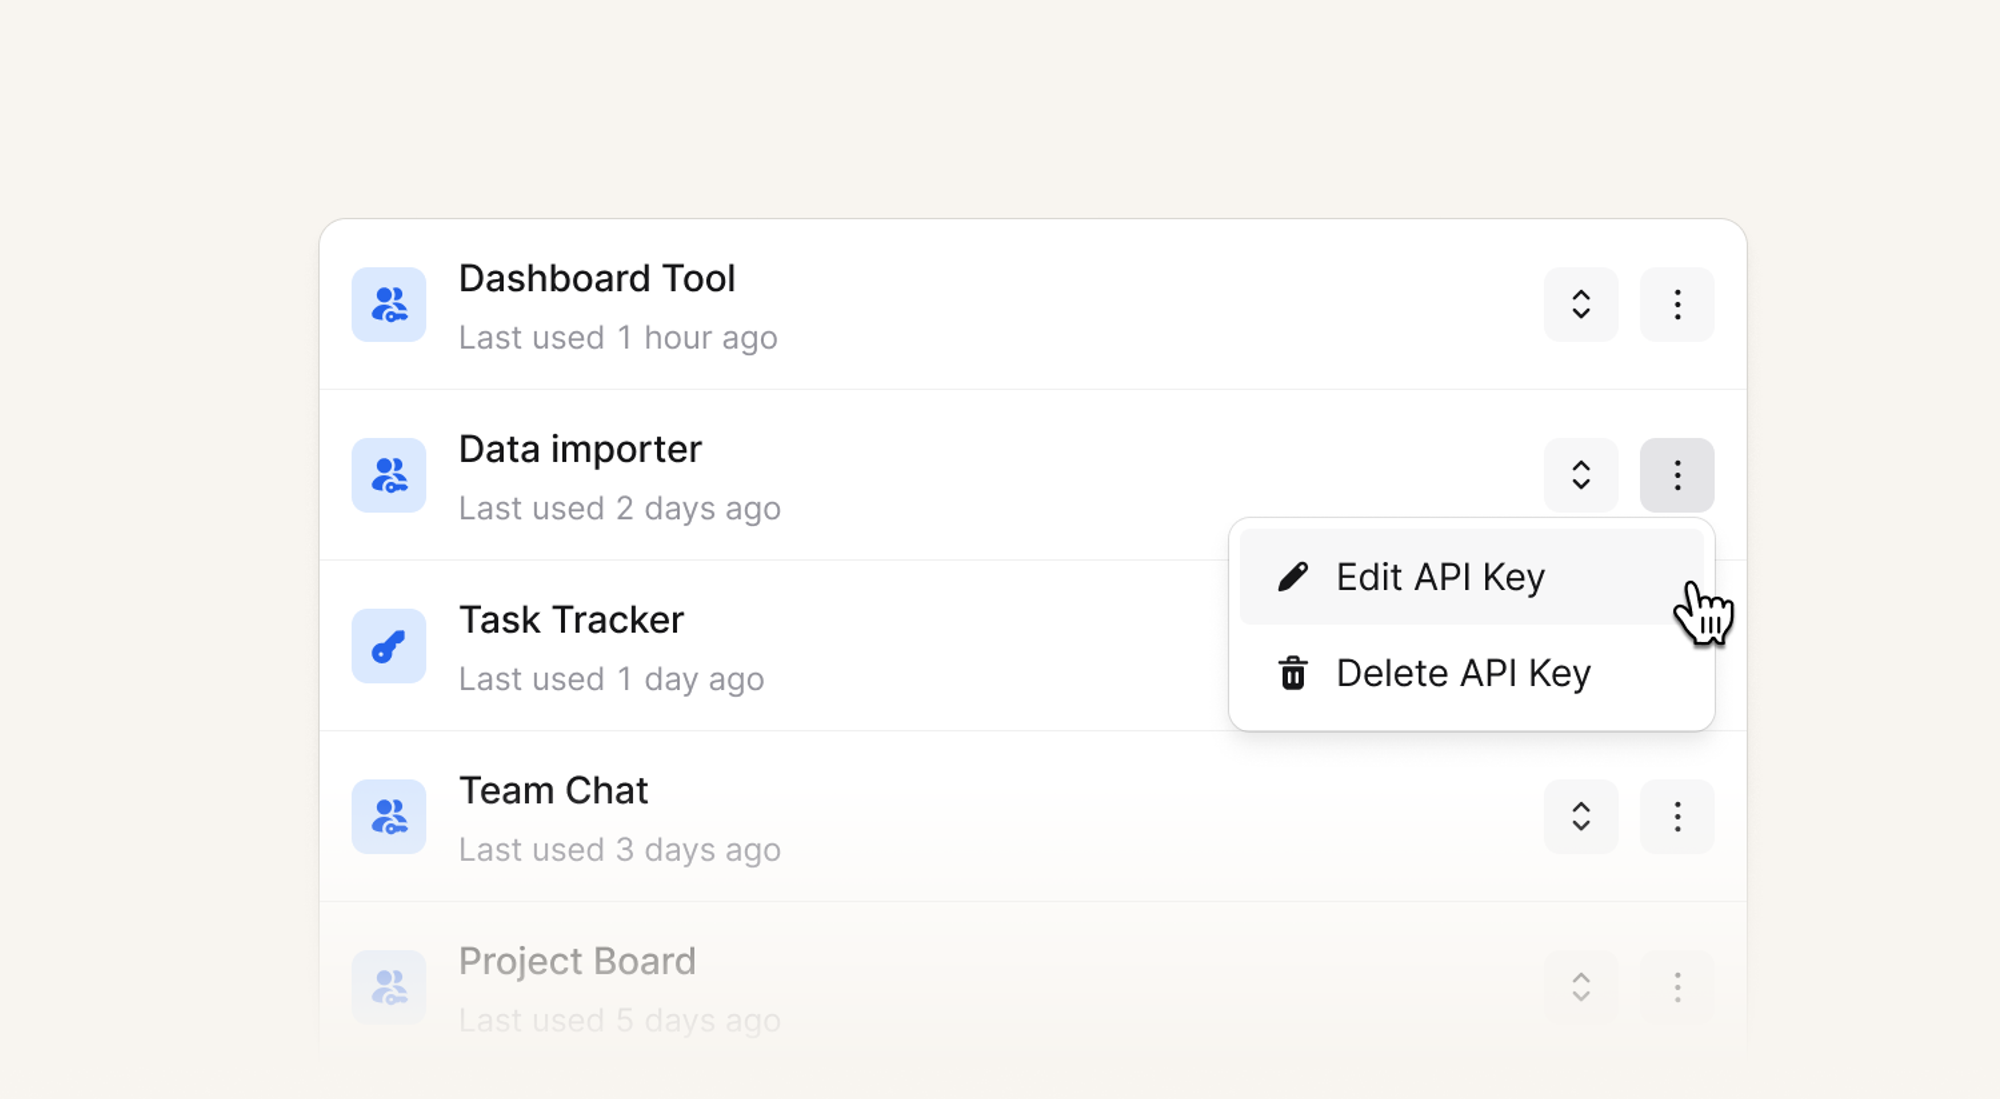This screenshot has height=1099, width=2000.
Task: Choose Delete API Key from the menu
Action: 1462,673
